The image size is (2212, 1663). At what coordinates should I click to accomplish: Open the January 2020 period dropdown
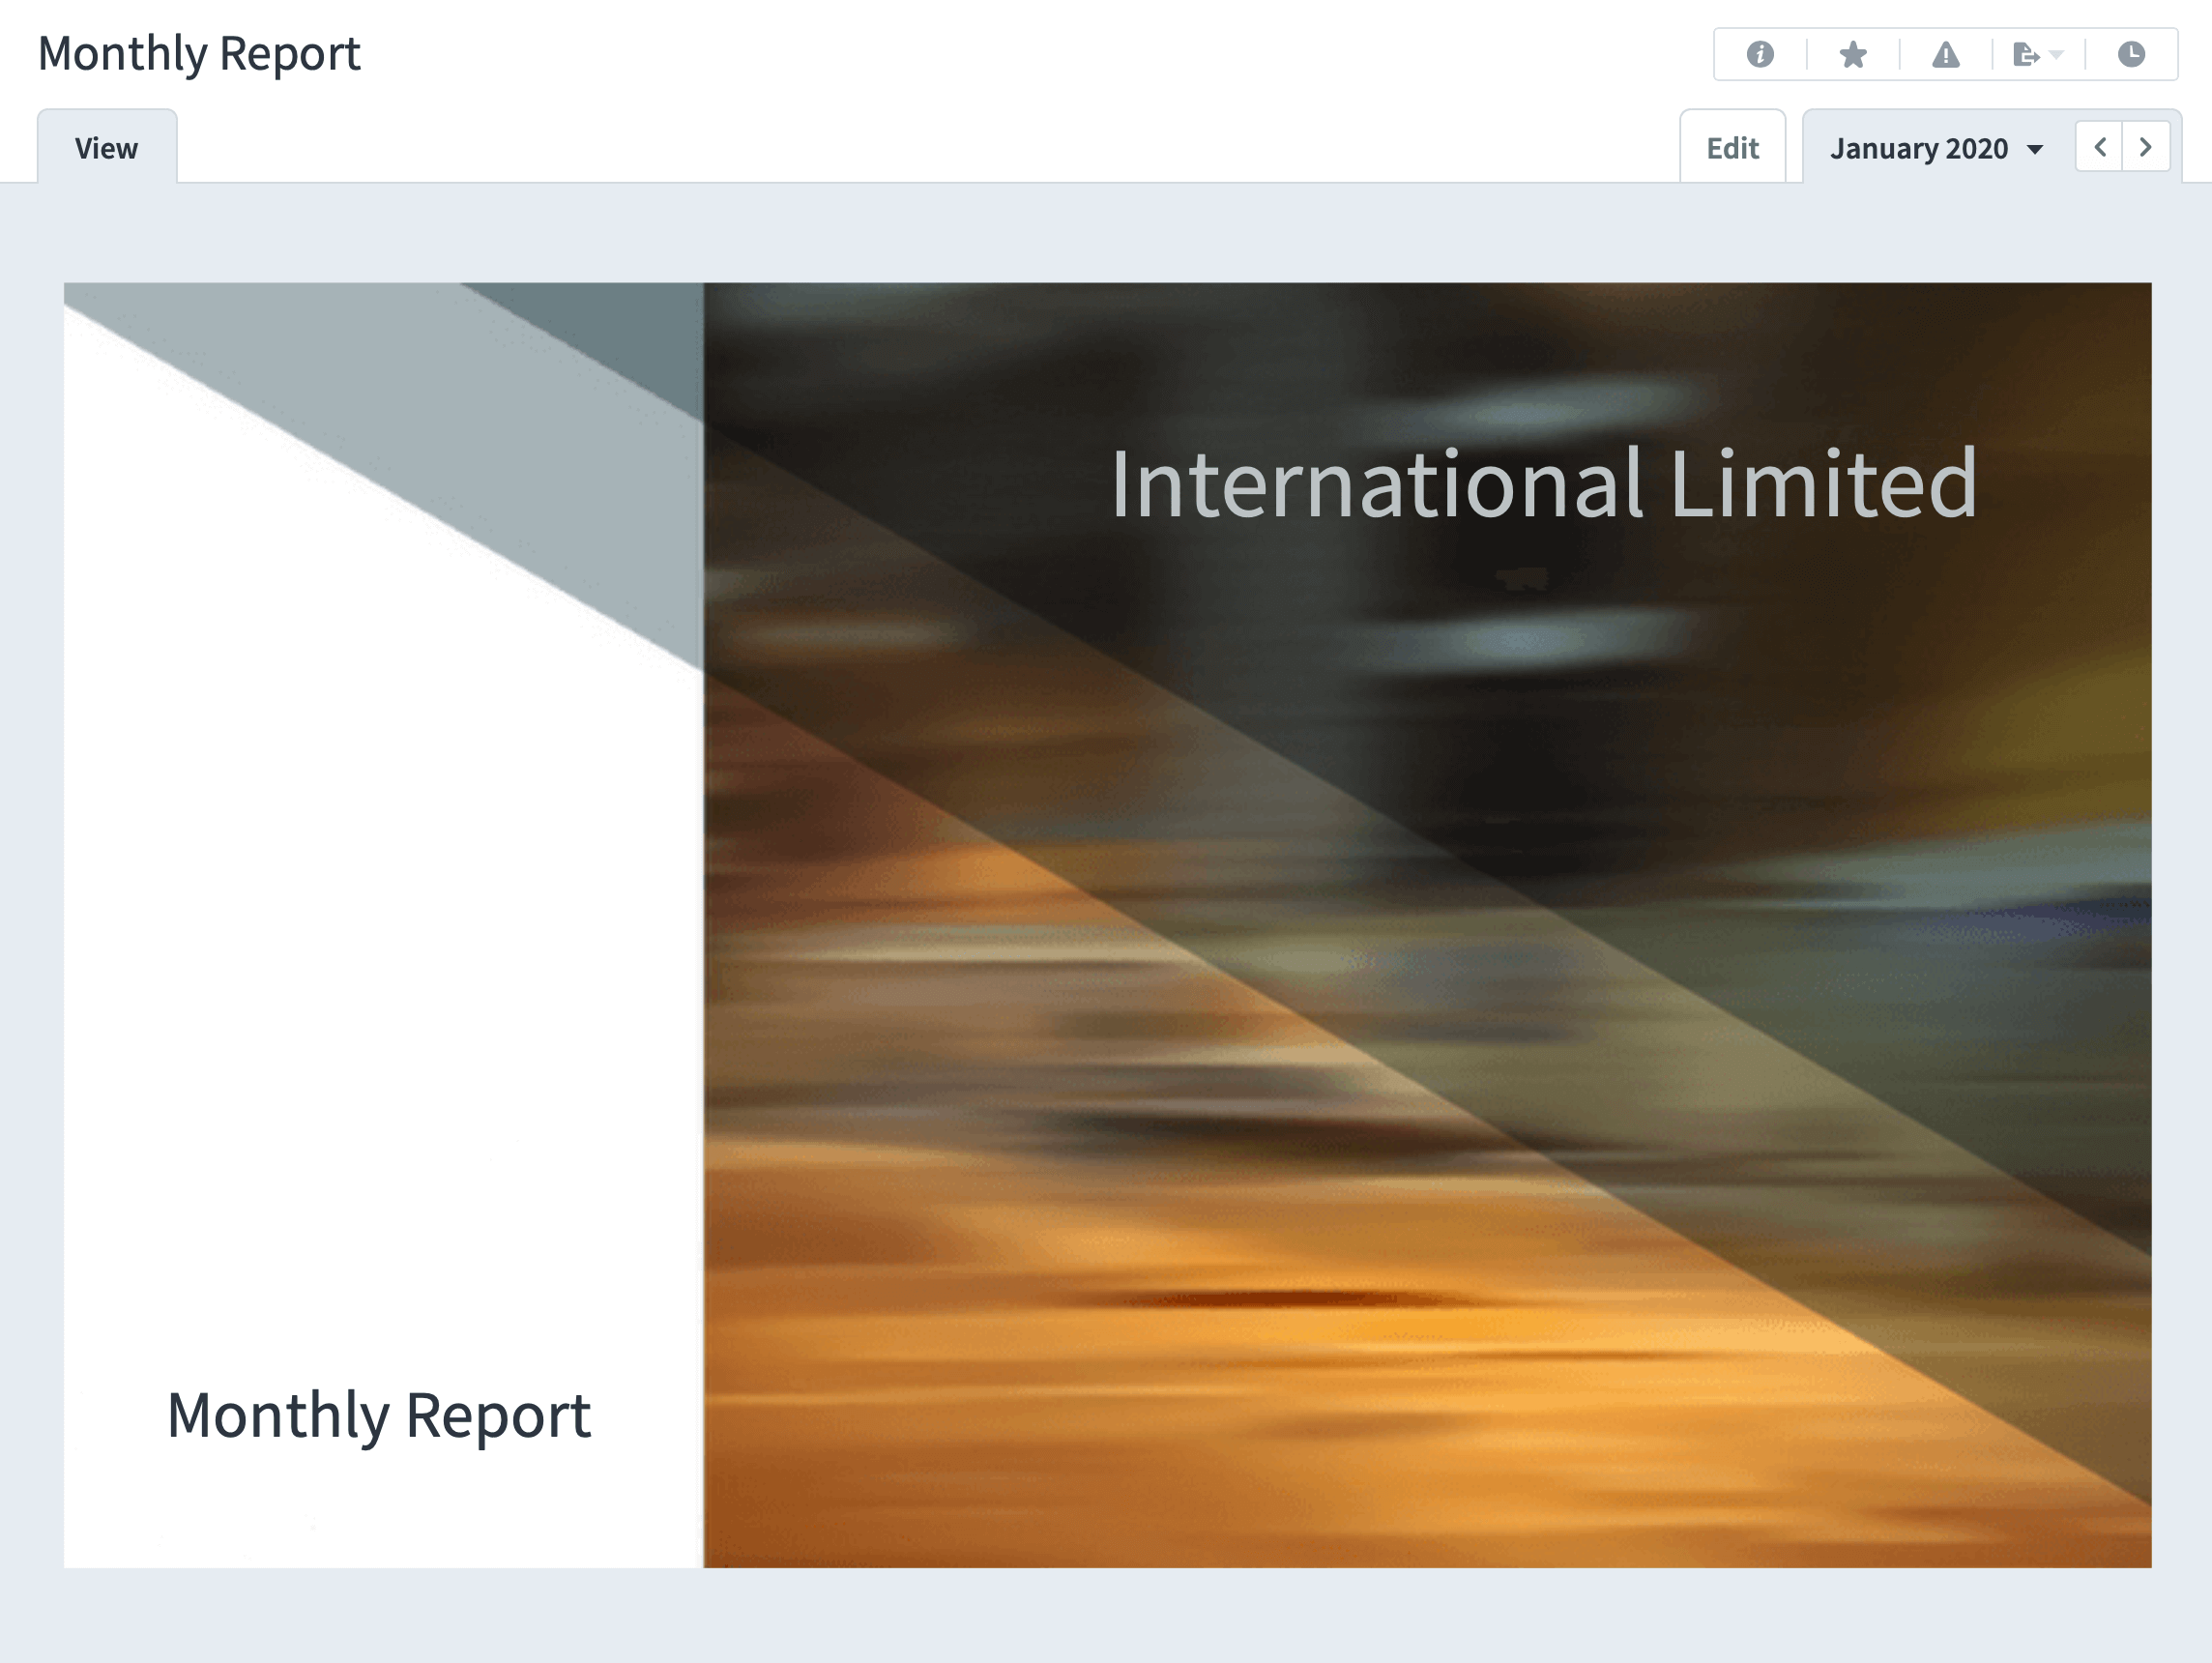(x=1936, y=148)
